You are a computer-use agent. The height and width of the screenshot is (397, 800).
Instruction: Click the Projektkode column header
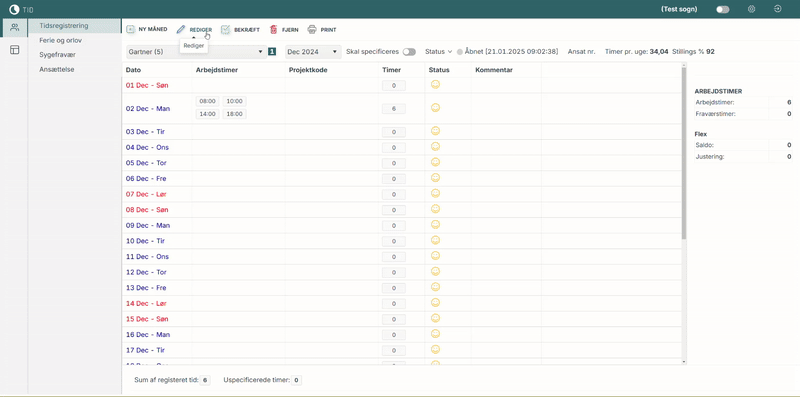[x=308, y=70]
